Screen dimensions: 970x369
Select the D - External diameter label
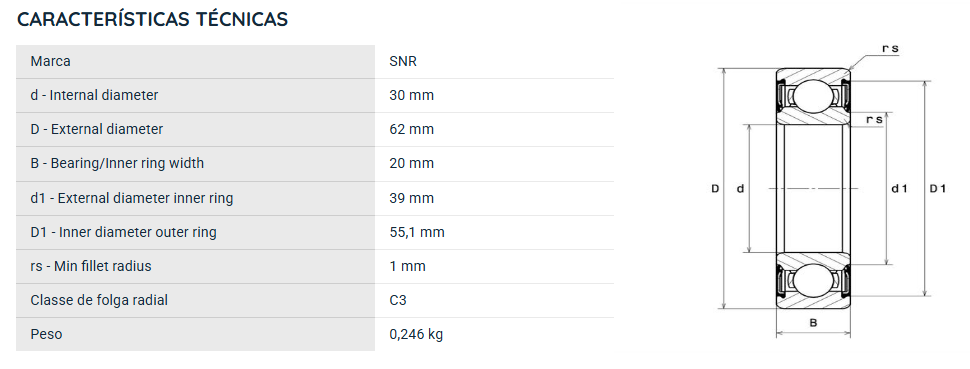click(x=97, y=129)
